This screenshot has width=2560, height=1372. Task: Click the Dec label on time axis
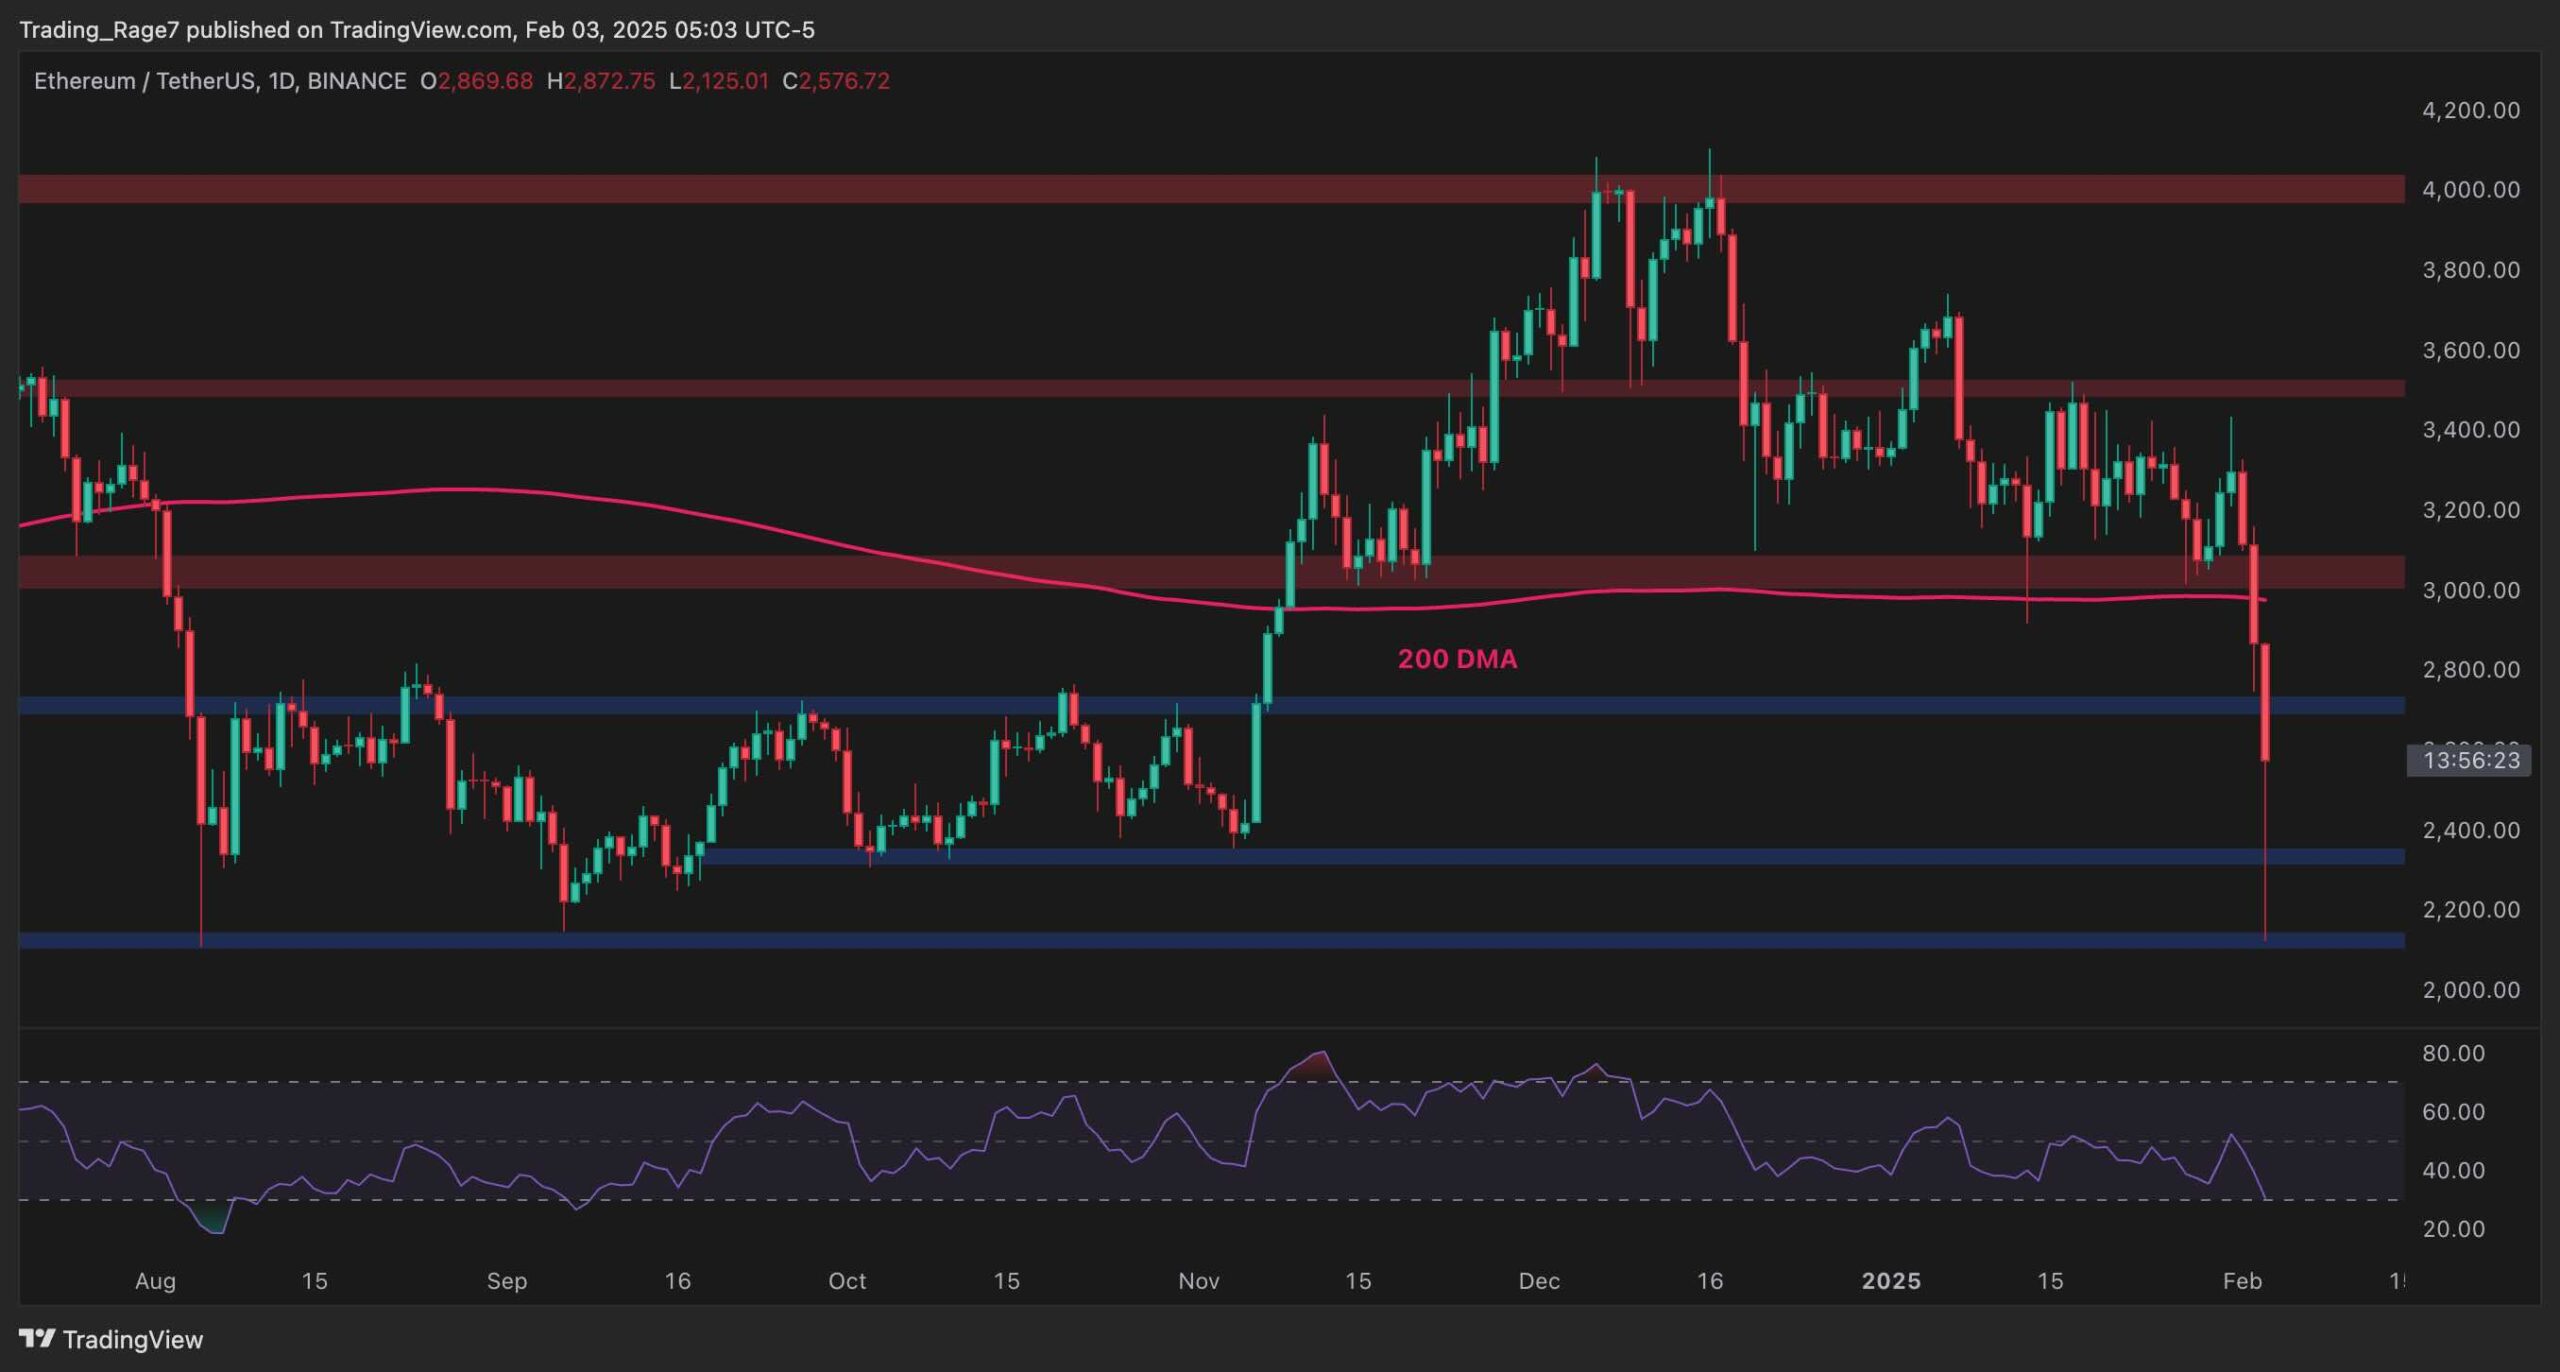pos(1538,1281)
